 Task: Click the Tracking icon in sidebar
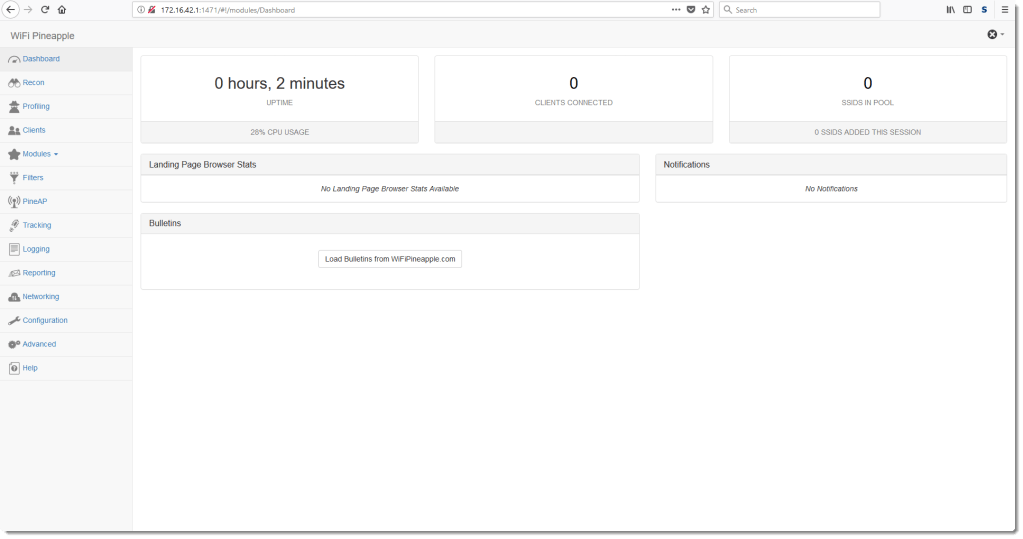coord(14,226)
